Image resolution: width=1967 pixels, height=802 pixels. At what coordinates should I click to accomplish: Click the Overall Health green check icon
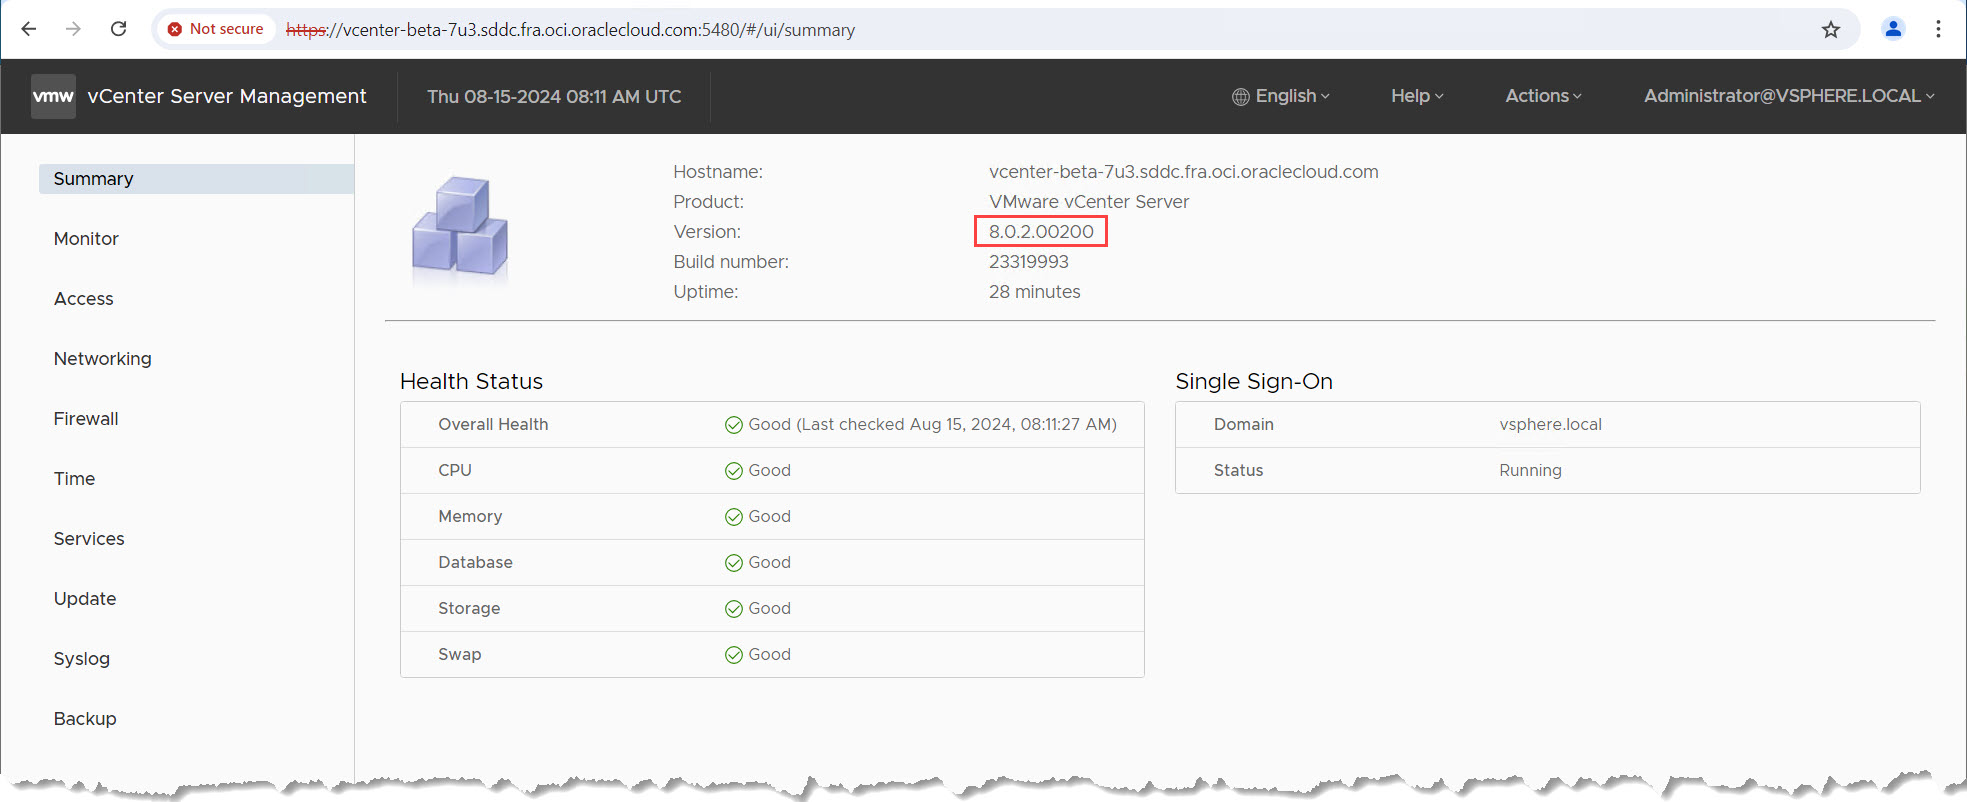[734, 425]
